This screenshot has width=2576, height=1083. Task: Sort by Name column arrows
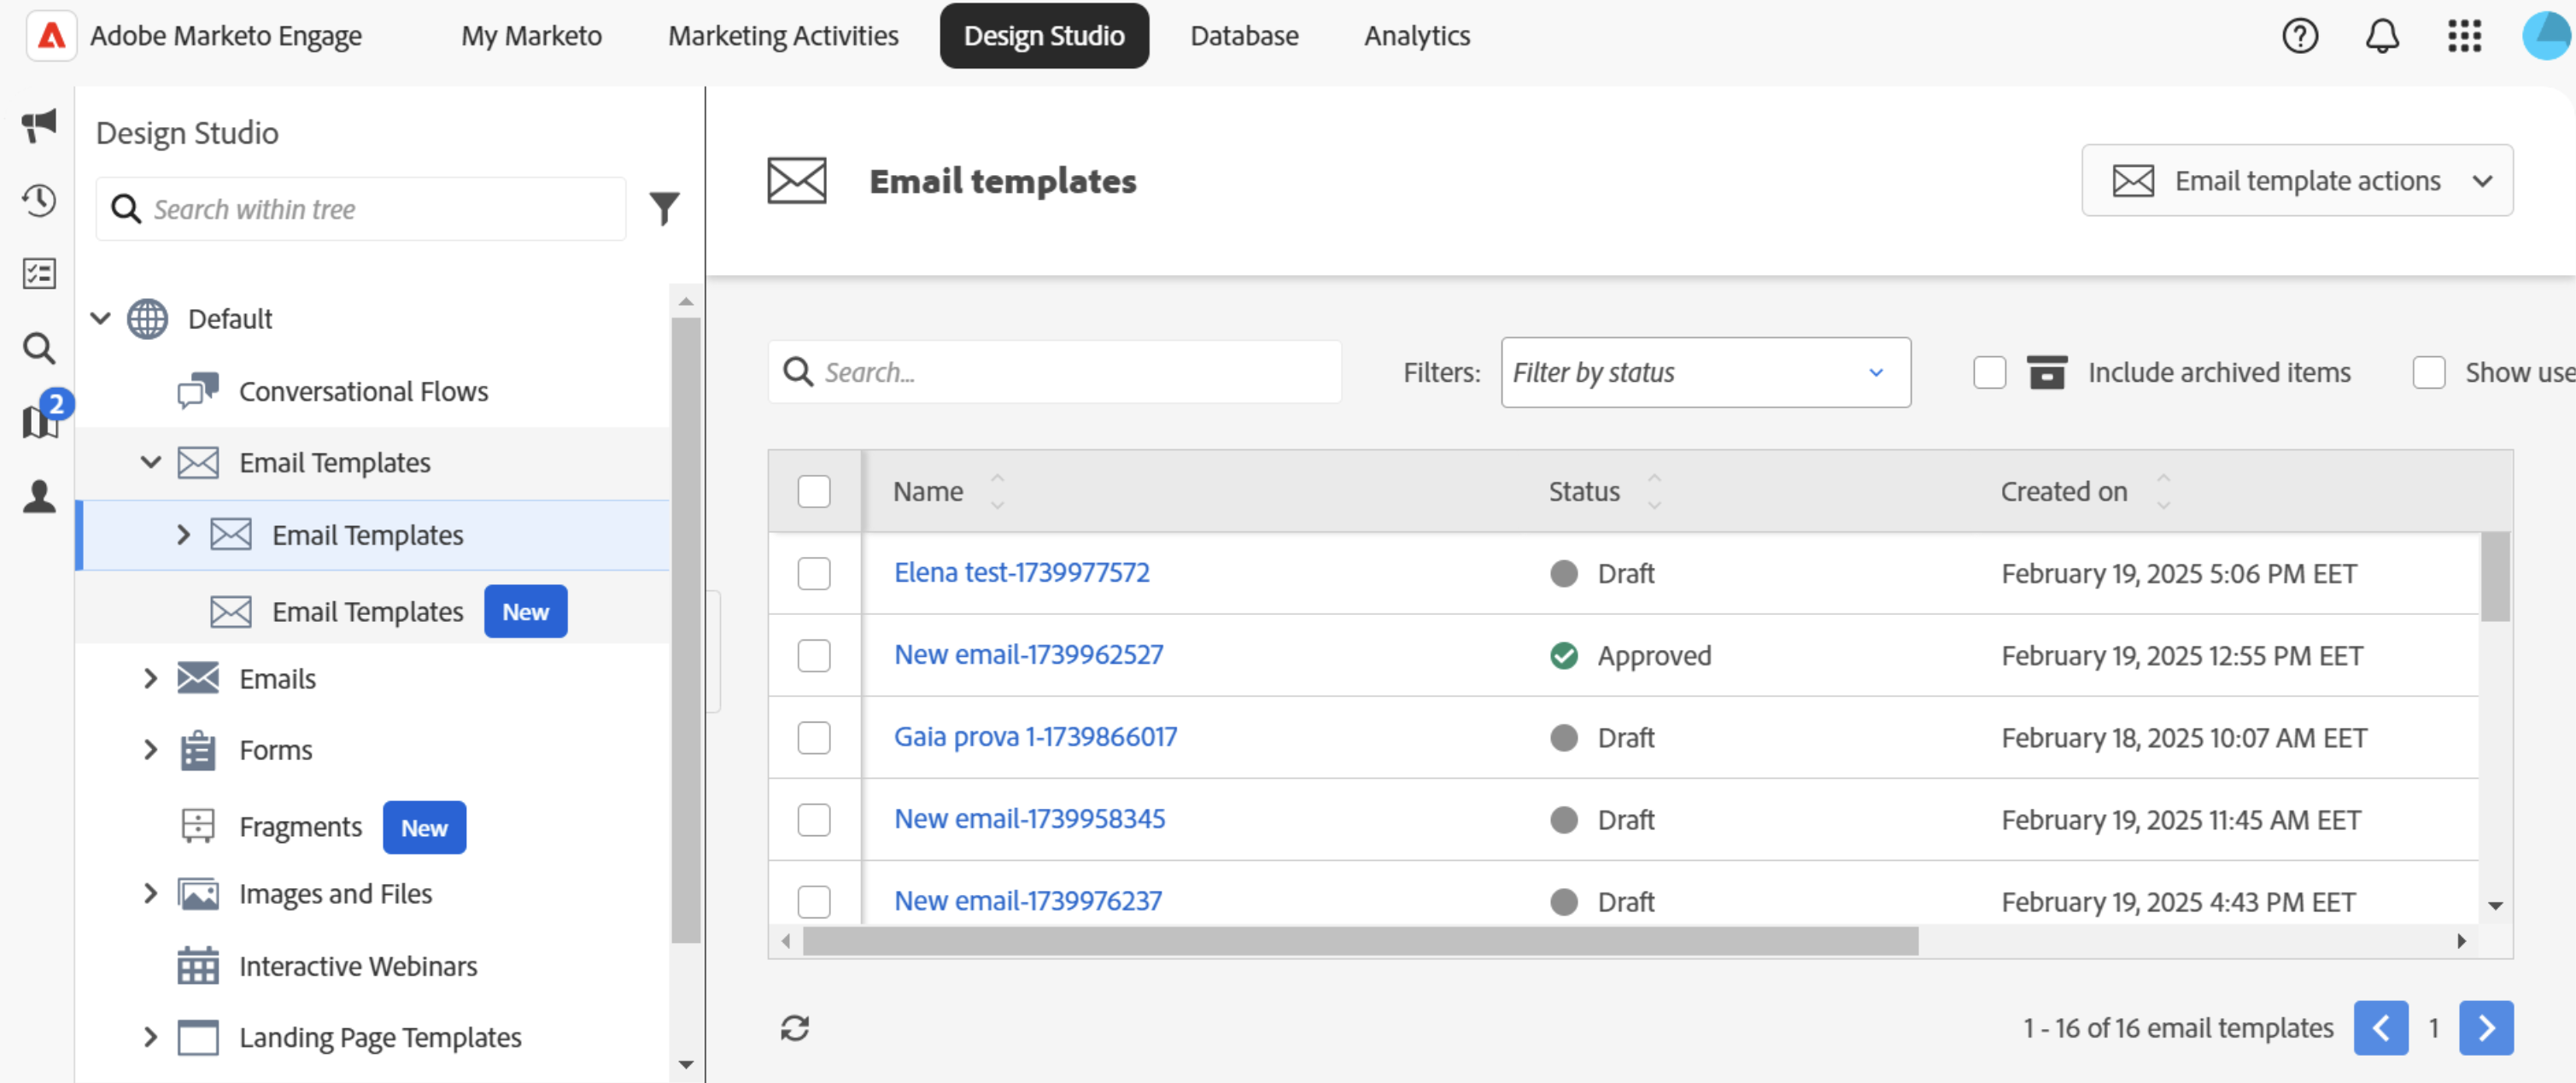pos(997,491)
